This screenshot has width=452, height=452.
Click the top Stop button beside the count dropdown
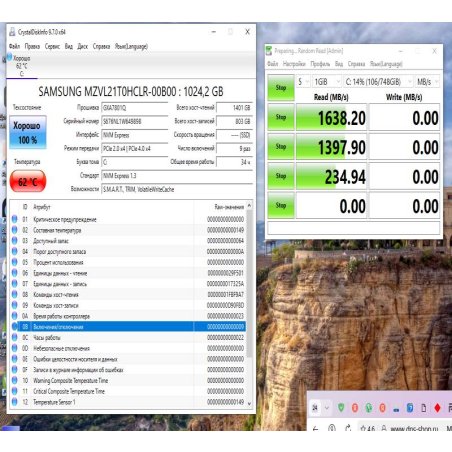coord(281,88)
